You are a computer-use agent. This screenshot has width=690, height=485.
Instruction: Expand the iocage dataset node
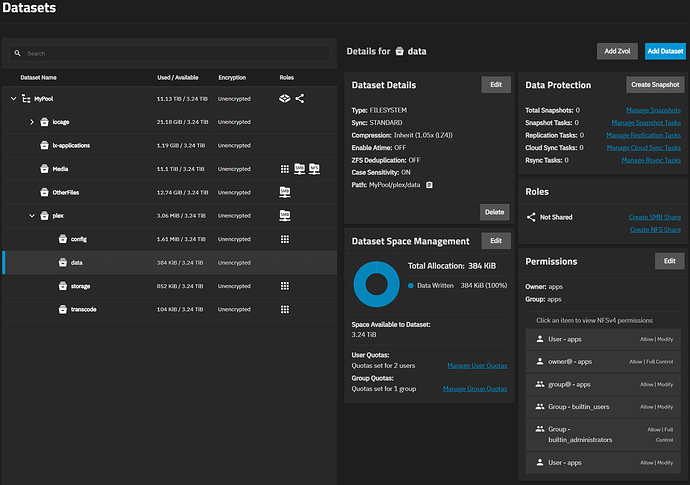[32, 122]
